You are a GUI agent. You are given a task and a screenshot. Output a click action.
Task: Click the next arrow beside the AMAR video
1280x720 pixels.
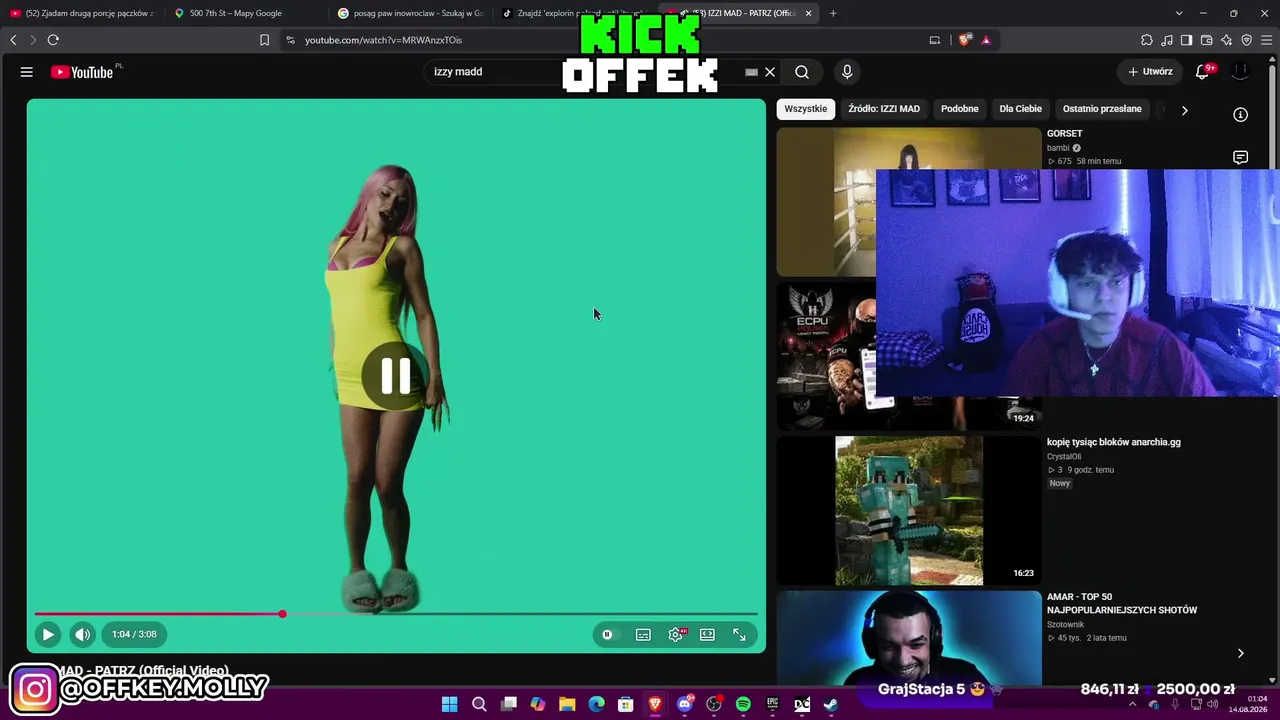[x=1240, y=653]
